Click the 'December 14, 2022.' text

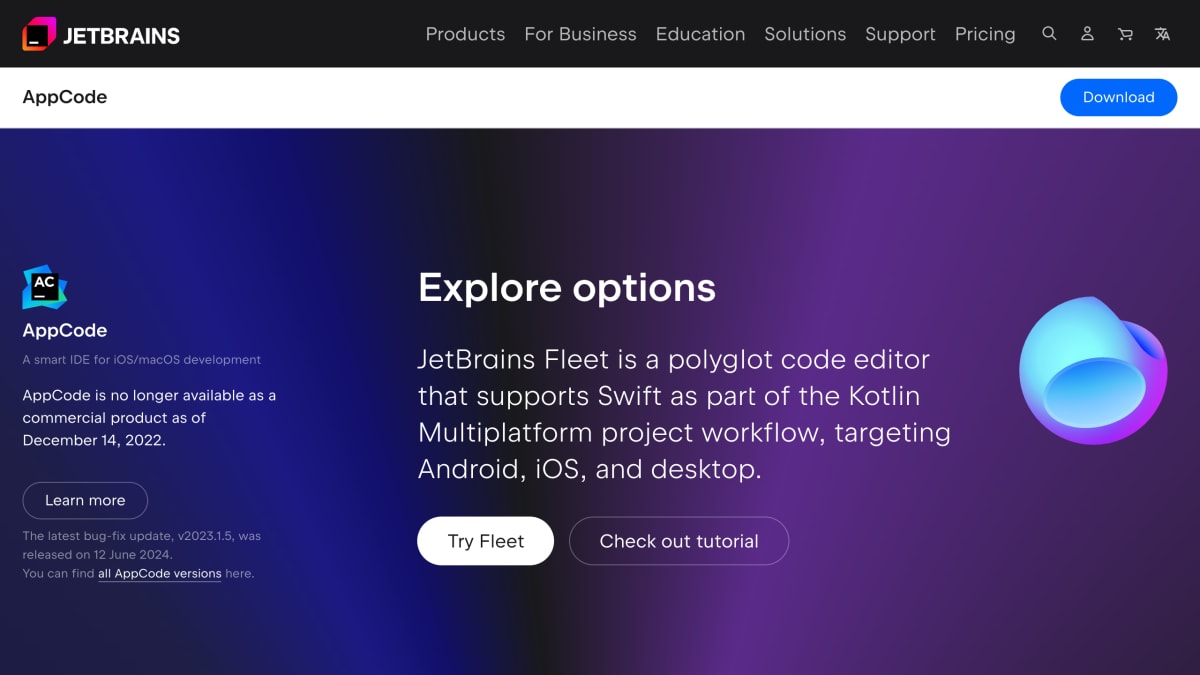coord(94,440)
